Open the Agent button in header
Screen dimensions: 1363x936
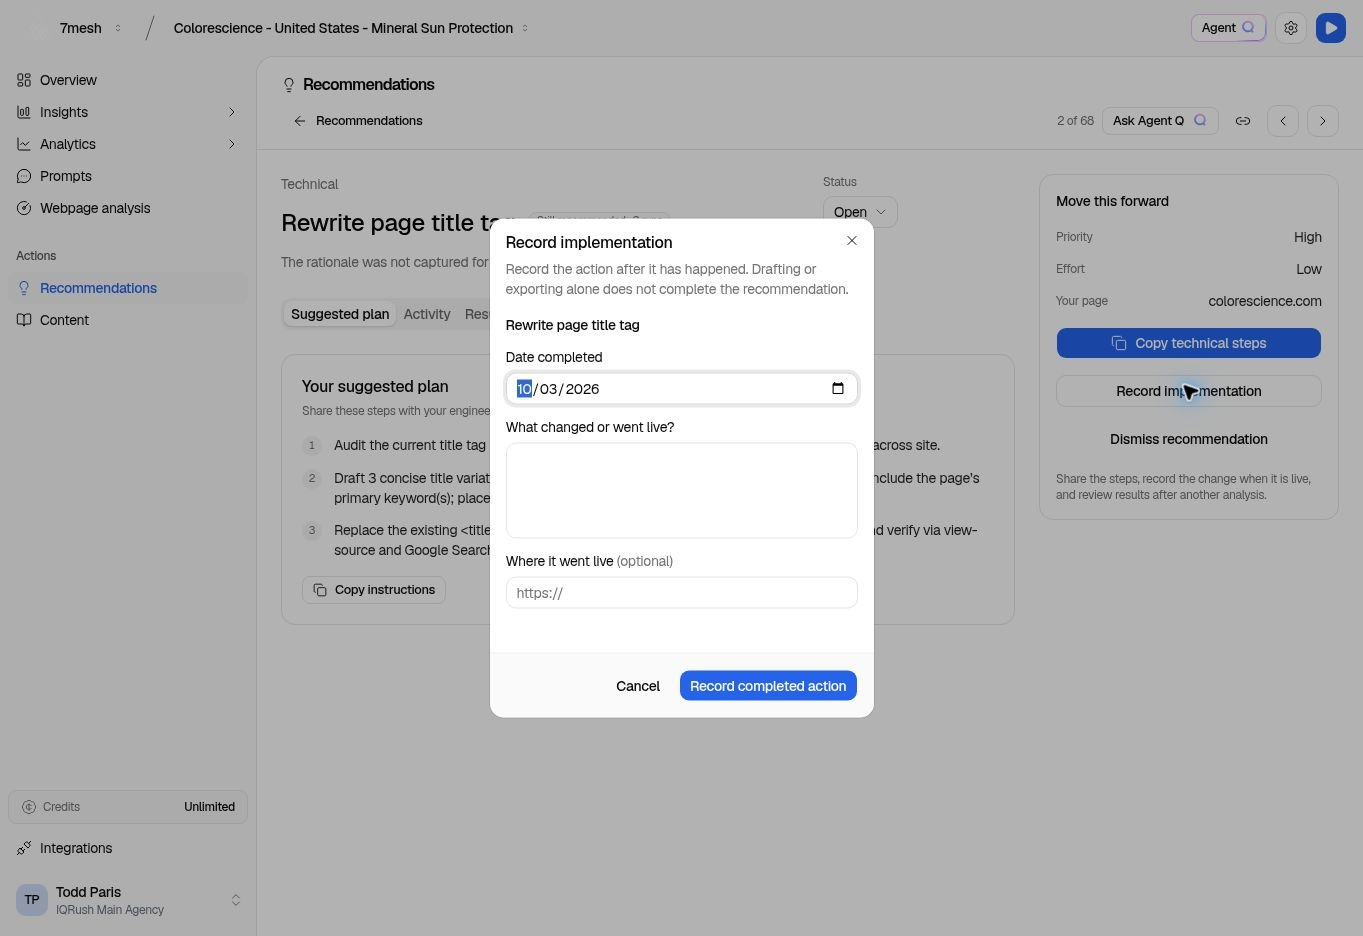point(1228,28)
